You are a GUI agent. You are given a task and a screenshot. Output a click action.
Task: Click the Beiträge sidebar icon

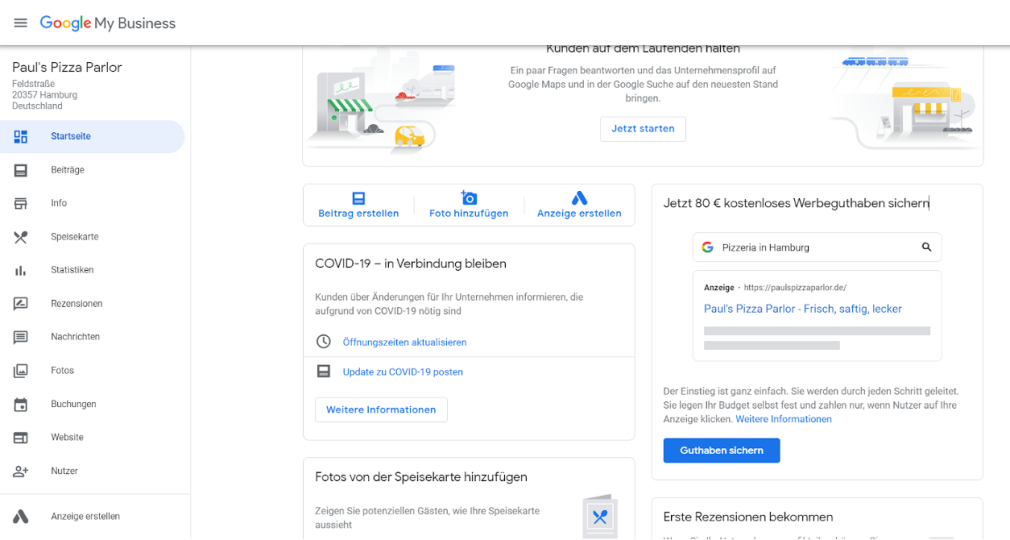click(x=21, y=170)
